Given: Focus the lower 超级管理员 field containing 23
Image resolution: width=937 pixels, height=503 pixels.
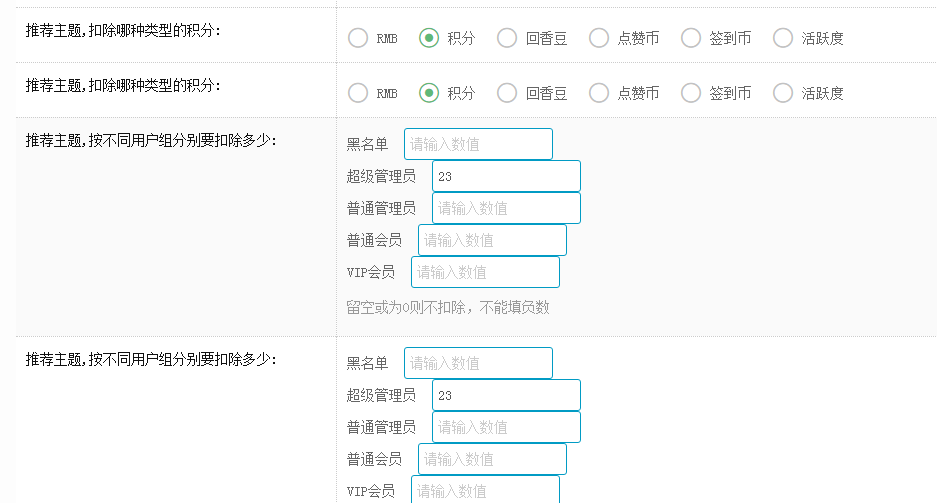Looking at the screenshot, I should [x=506, y=395].
